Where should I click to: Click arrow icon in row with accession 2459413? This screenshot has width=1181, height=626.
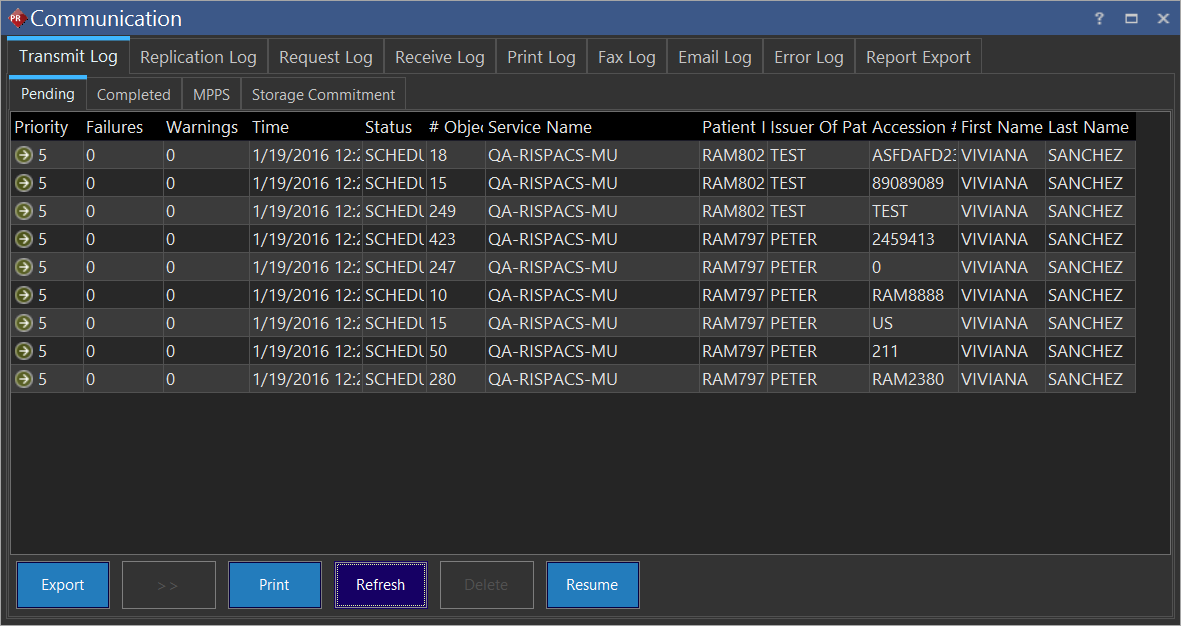(24, 239)
